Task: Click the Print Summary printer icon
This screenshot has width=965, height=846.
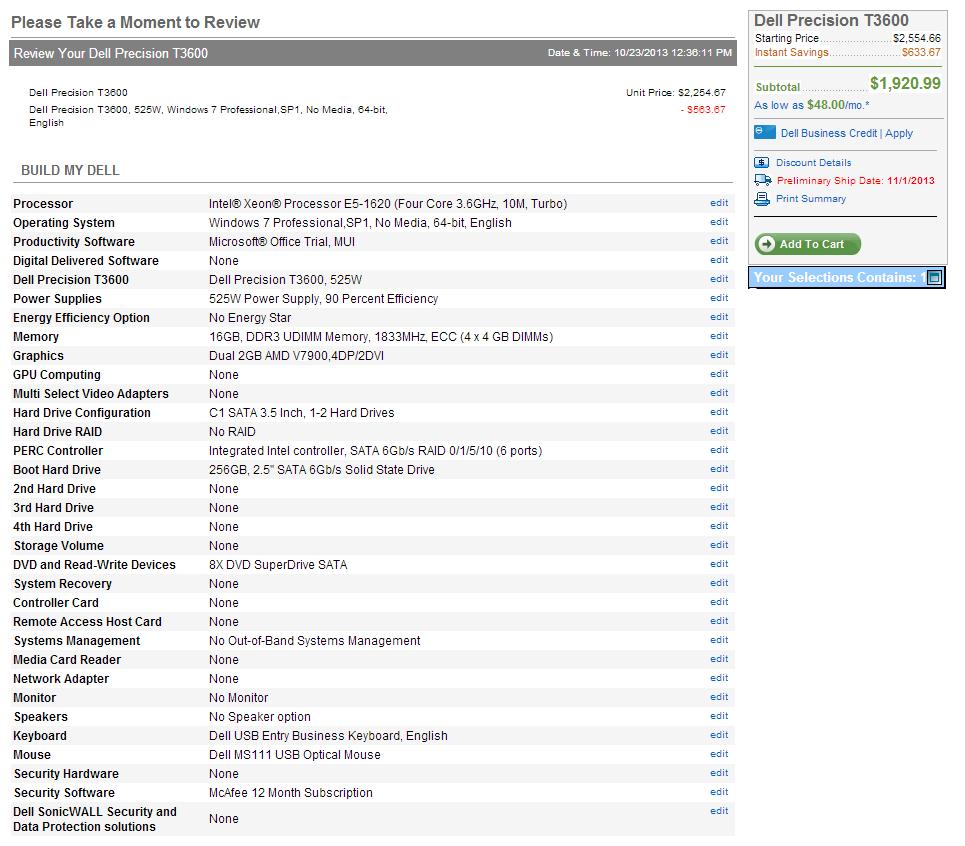Action: pos(762,199)
